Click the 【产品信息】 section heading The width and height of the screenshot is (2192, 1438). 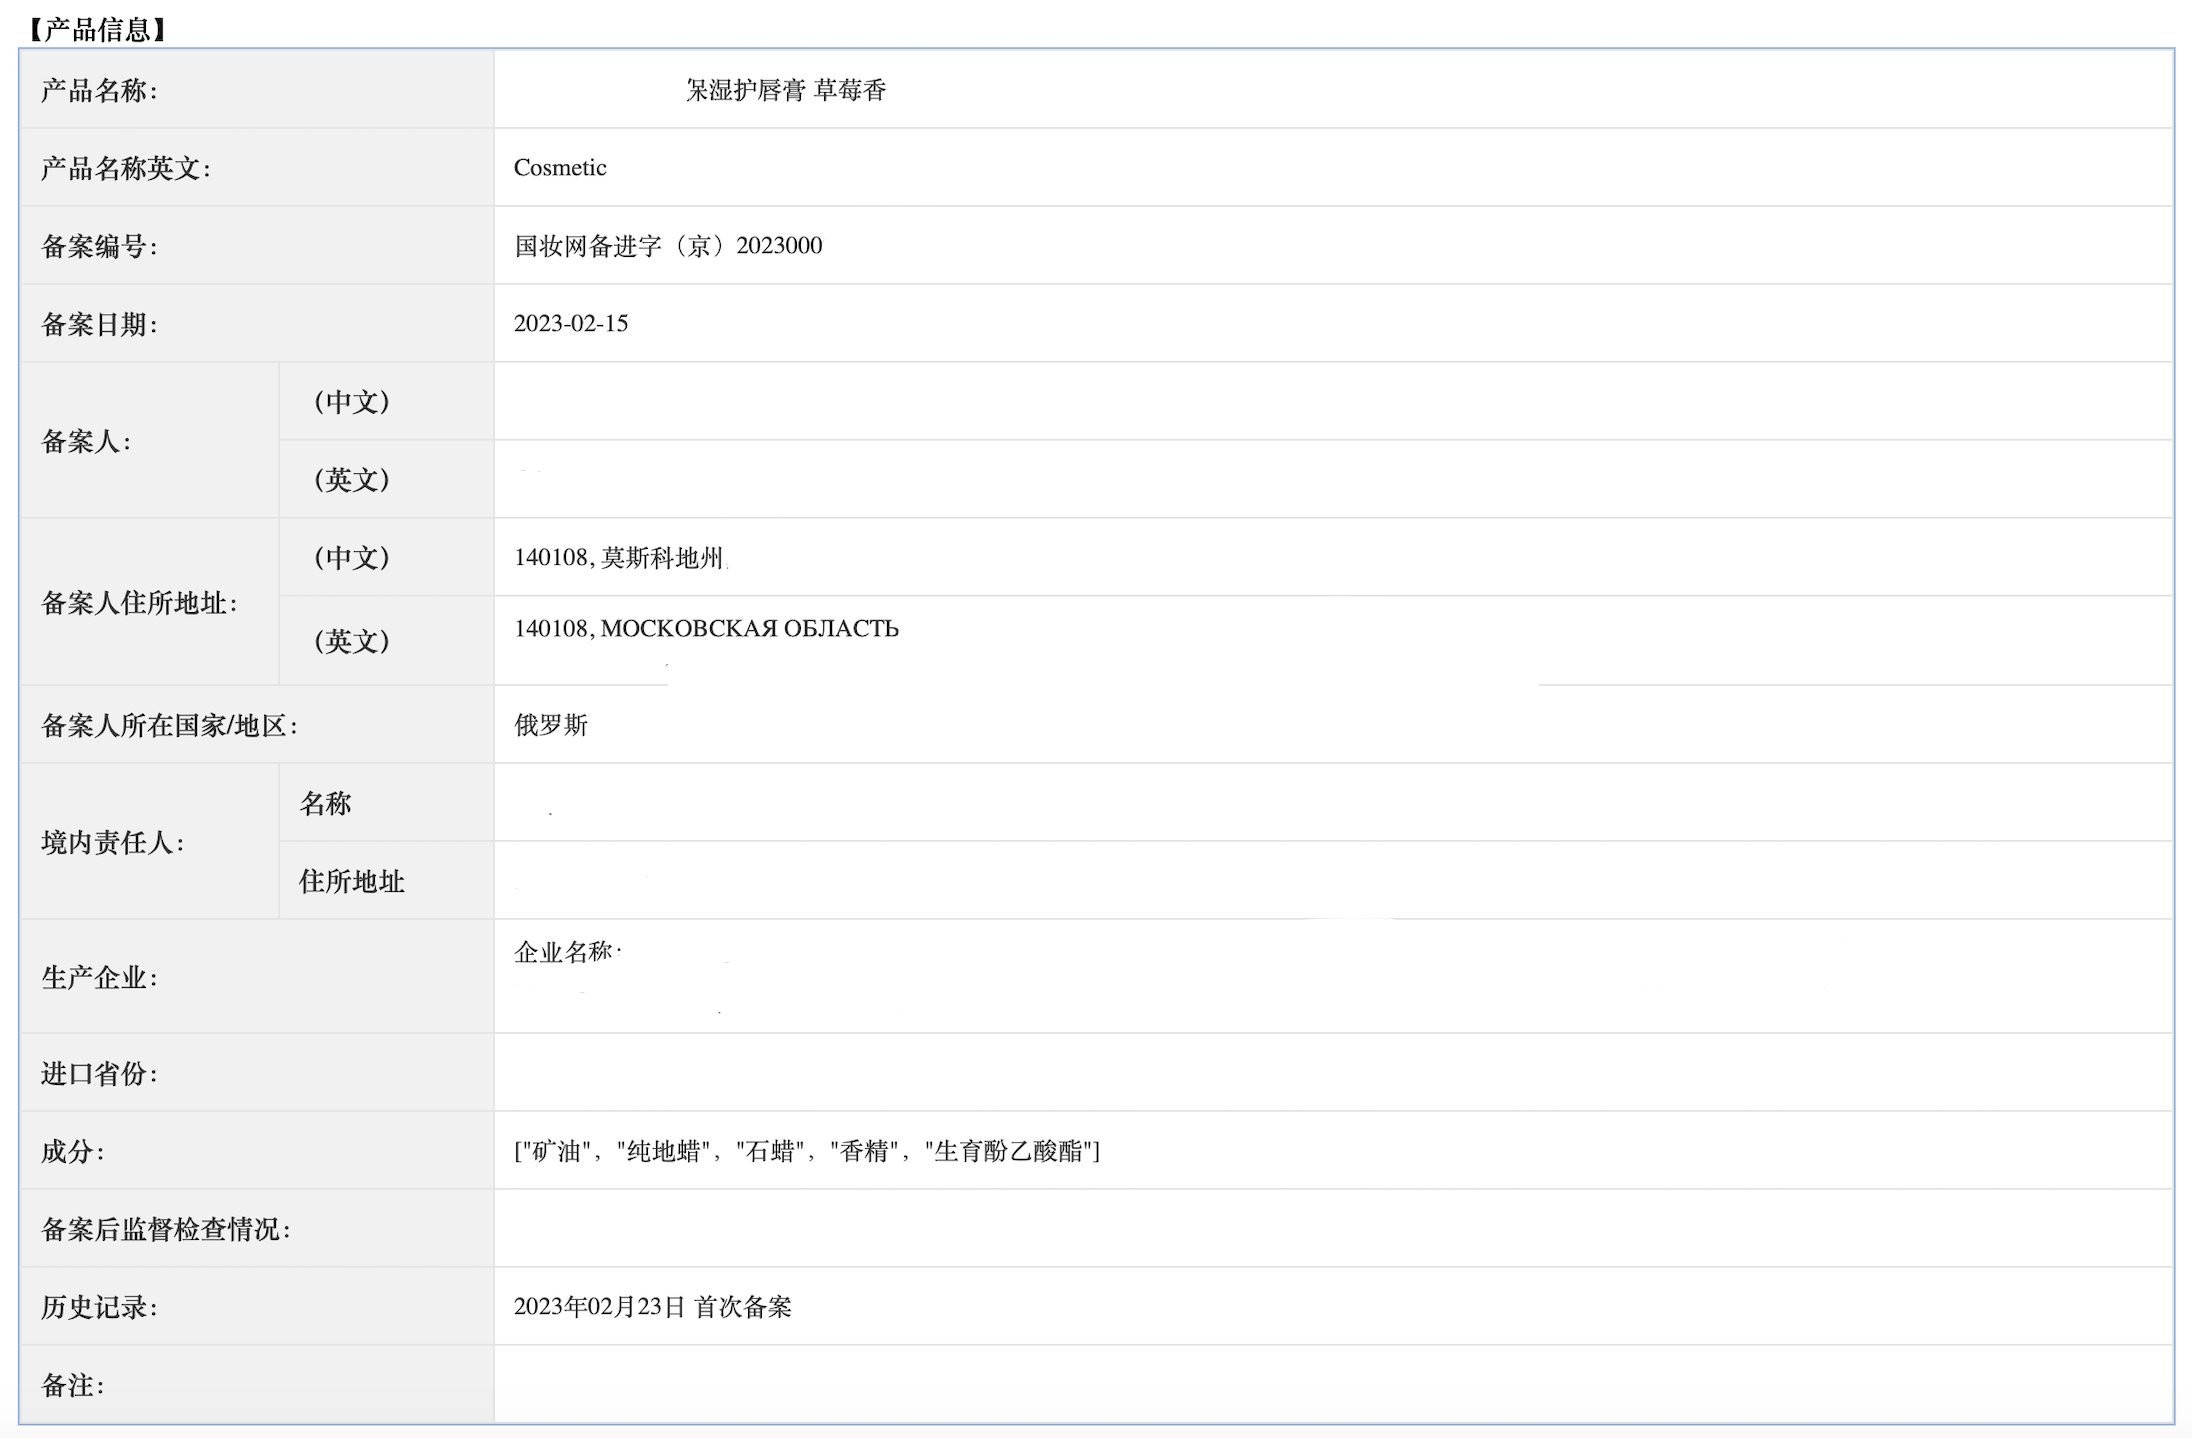(x=98, y=29)
